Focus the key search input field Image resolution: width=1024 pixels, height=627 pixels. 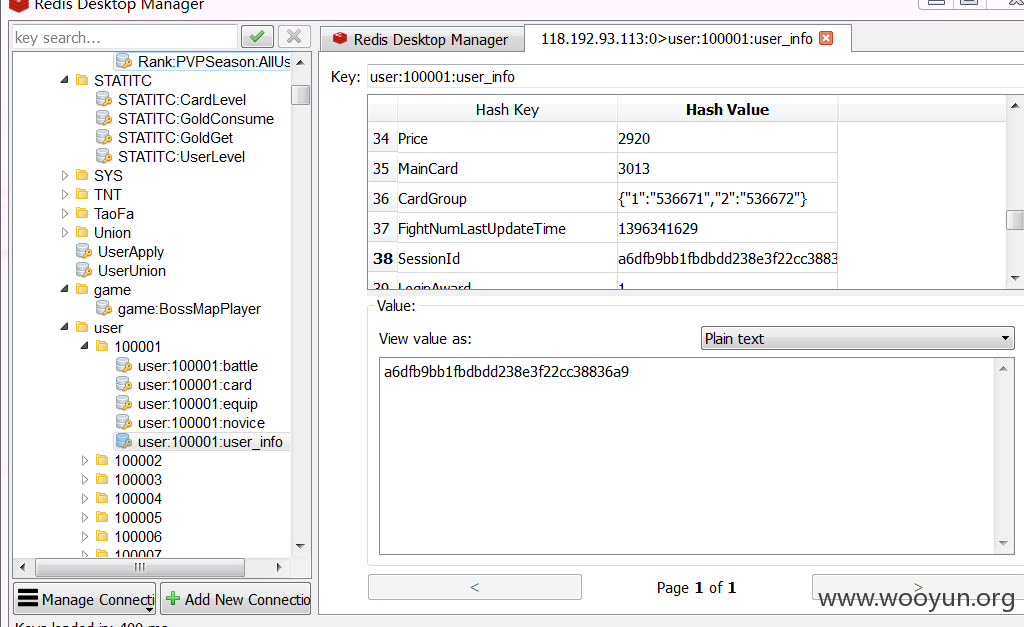click(124, 37)
